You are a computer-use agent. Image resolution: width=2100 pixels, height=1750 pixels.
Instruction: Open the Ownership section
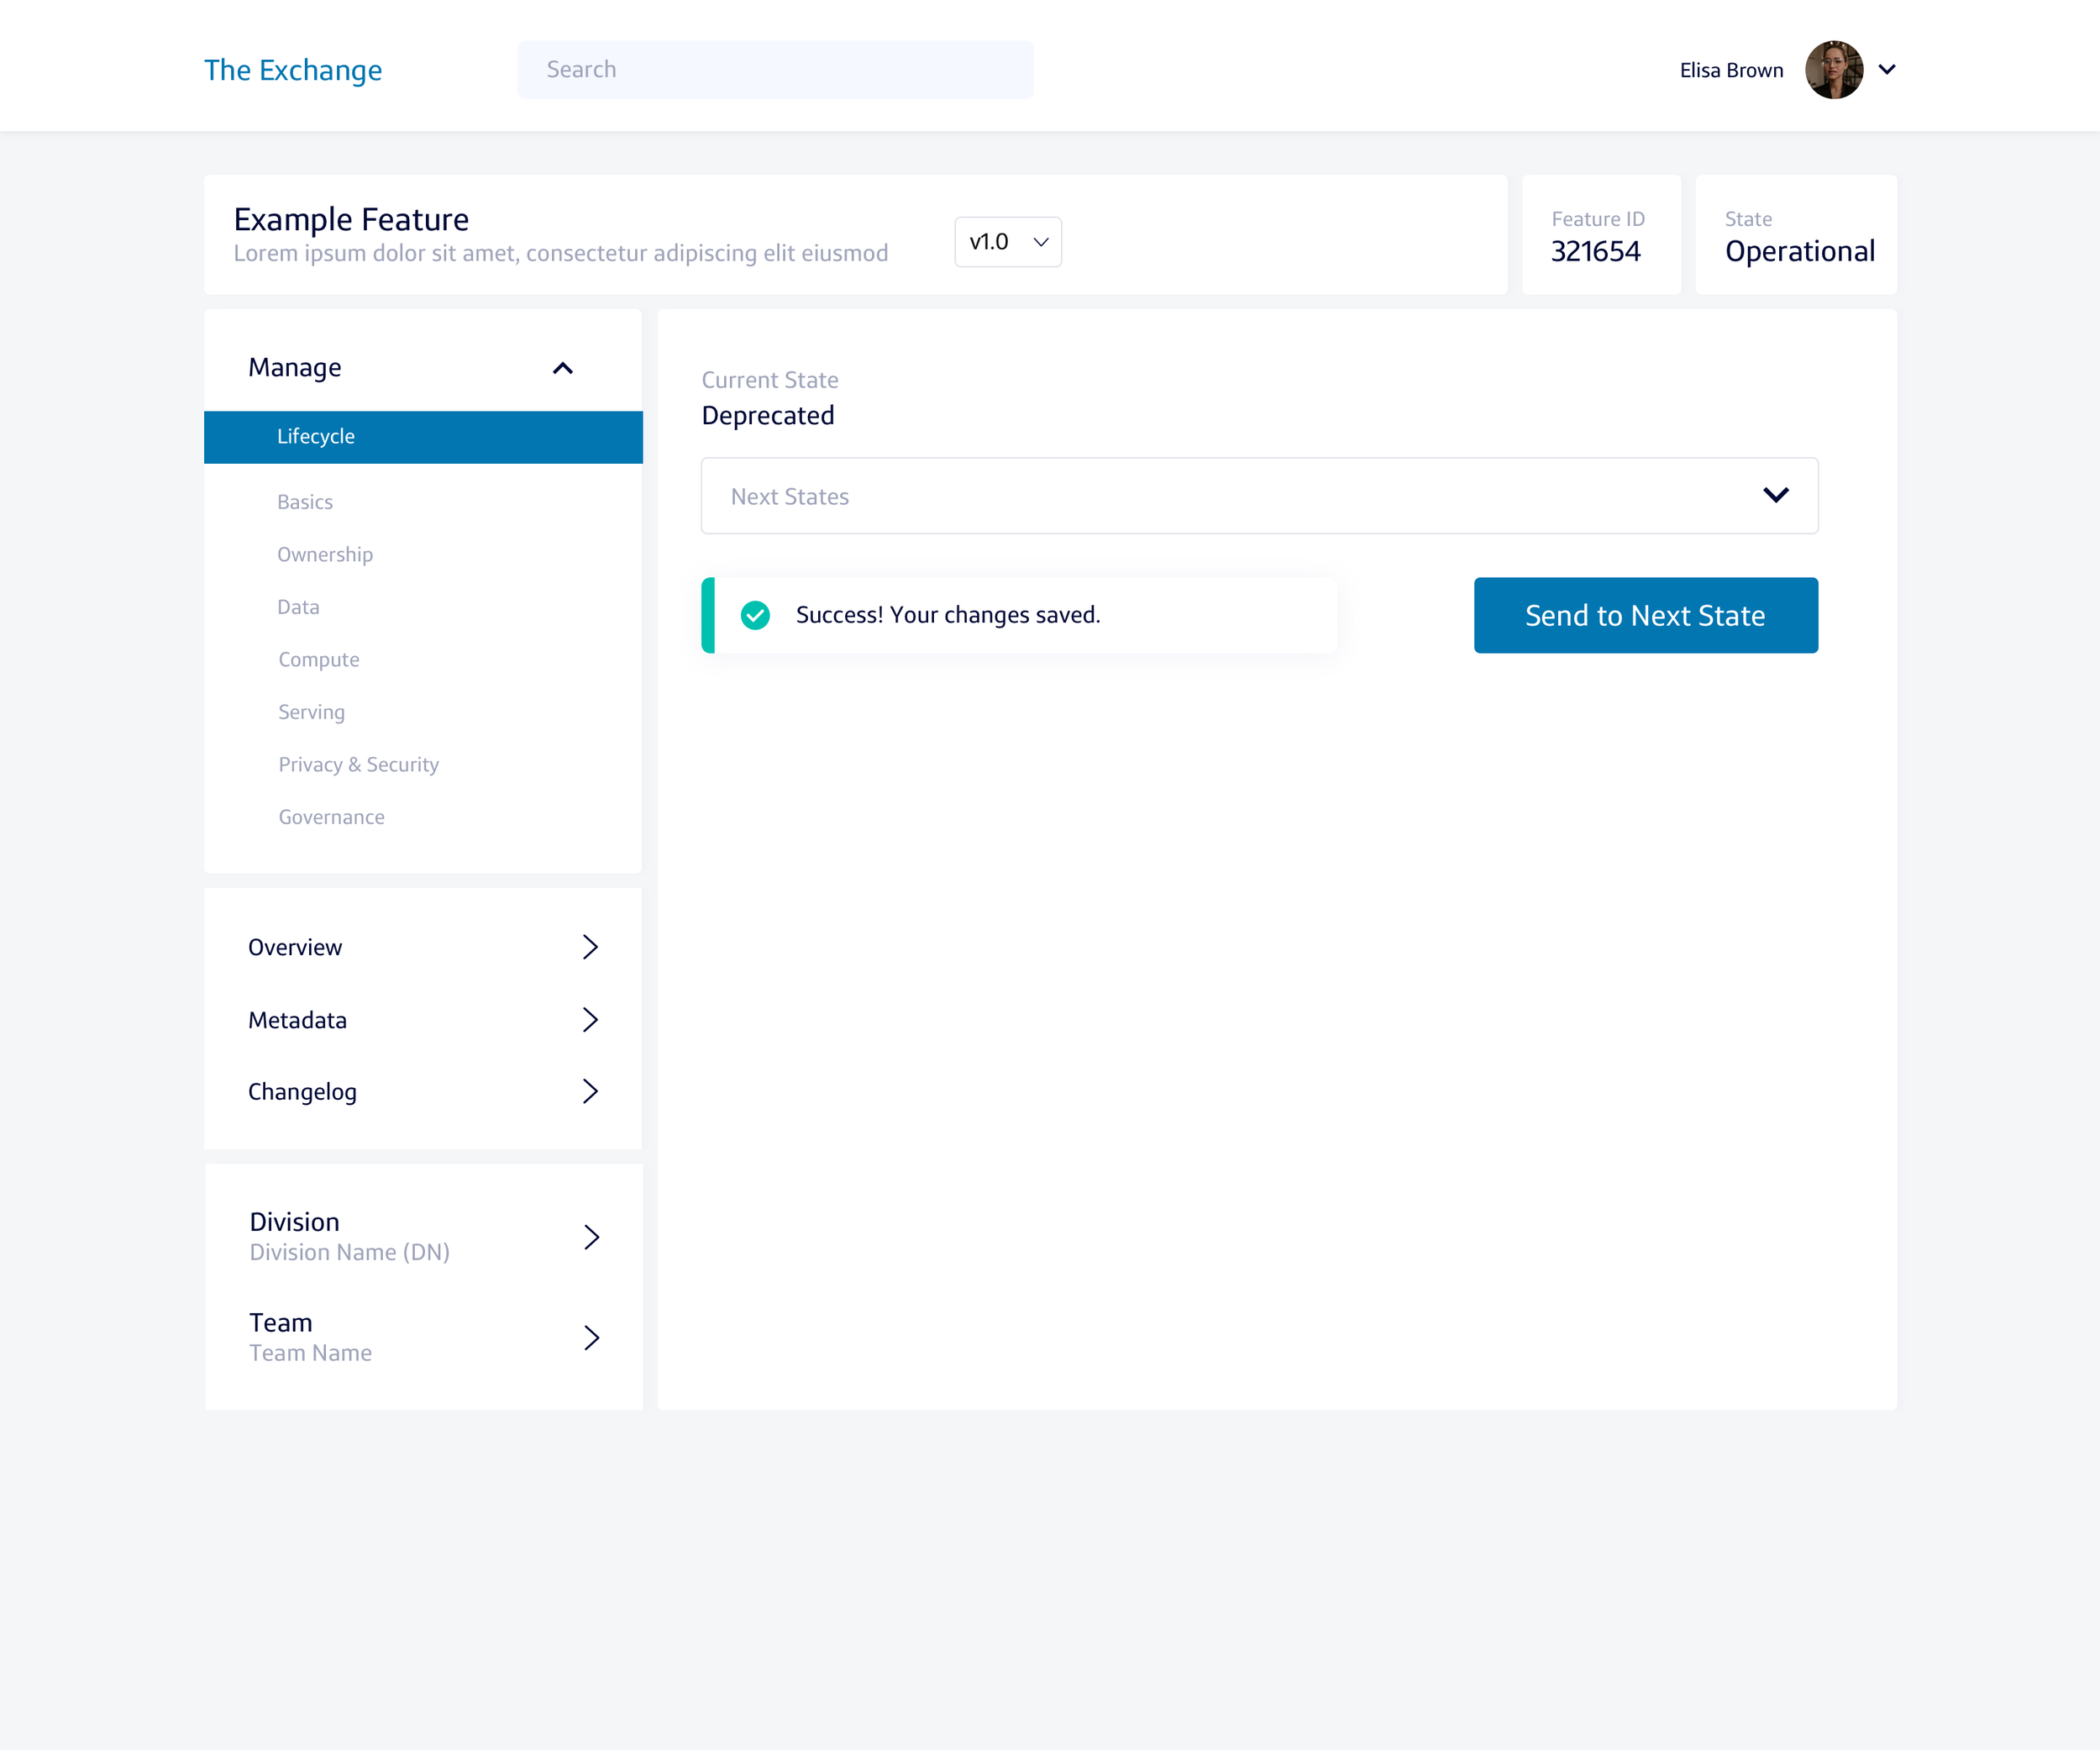click(x=325, y=555)
